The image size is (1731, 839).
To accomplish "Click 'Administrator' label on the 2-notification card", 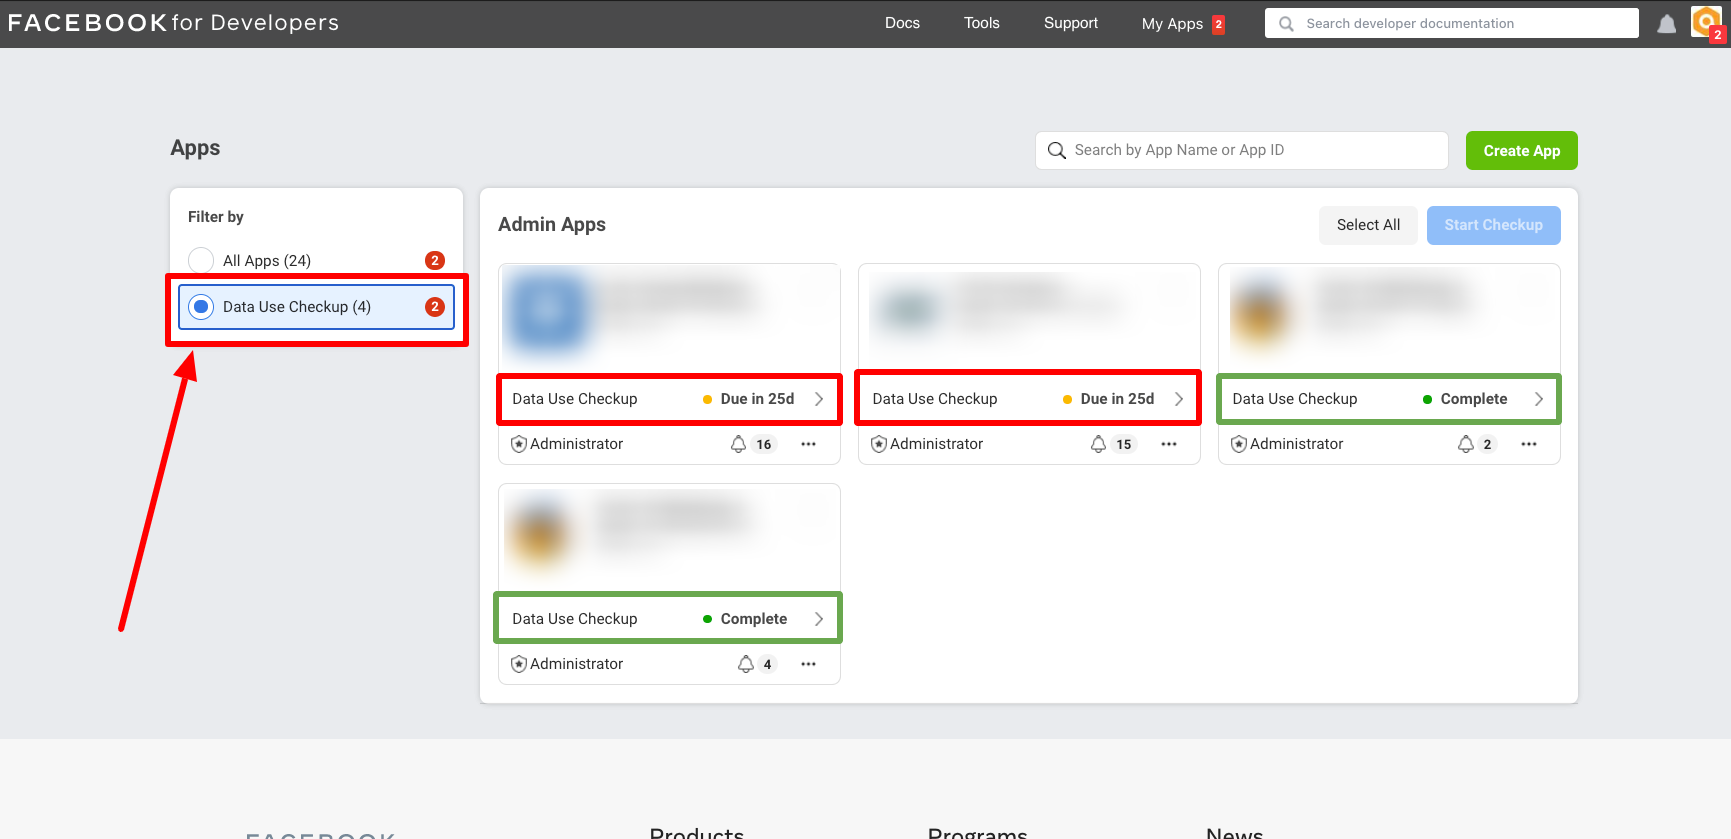I will coord(1296,444).
